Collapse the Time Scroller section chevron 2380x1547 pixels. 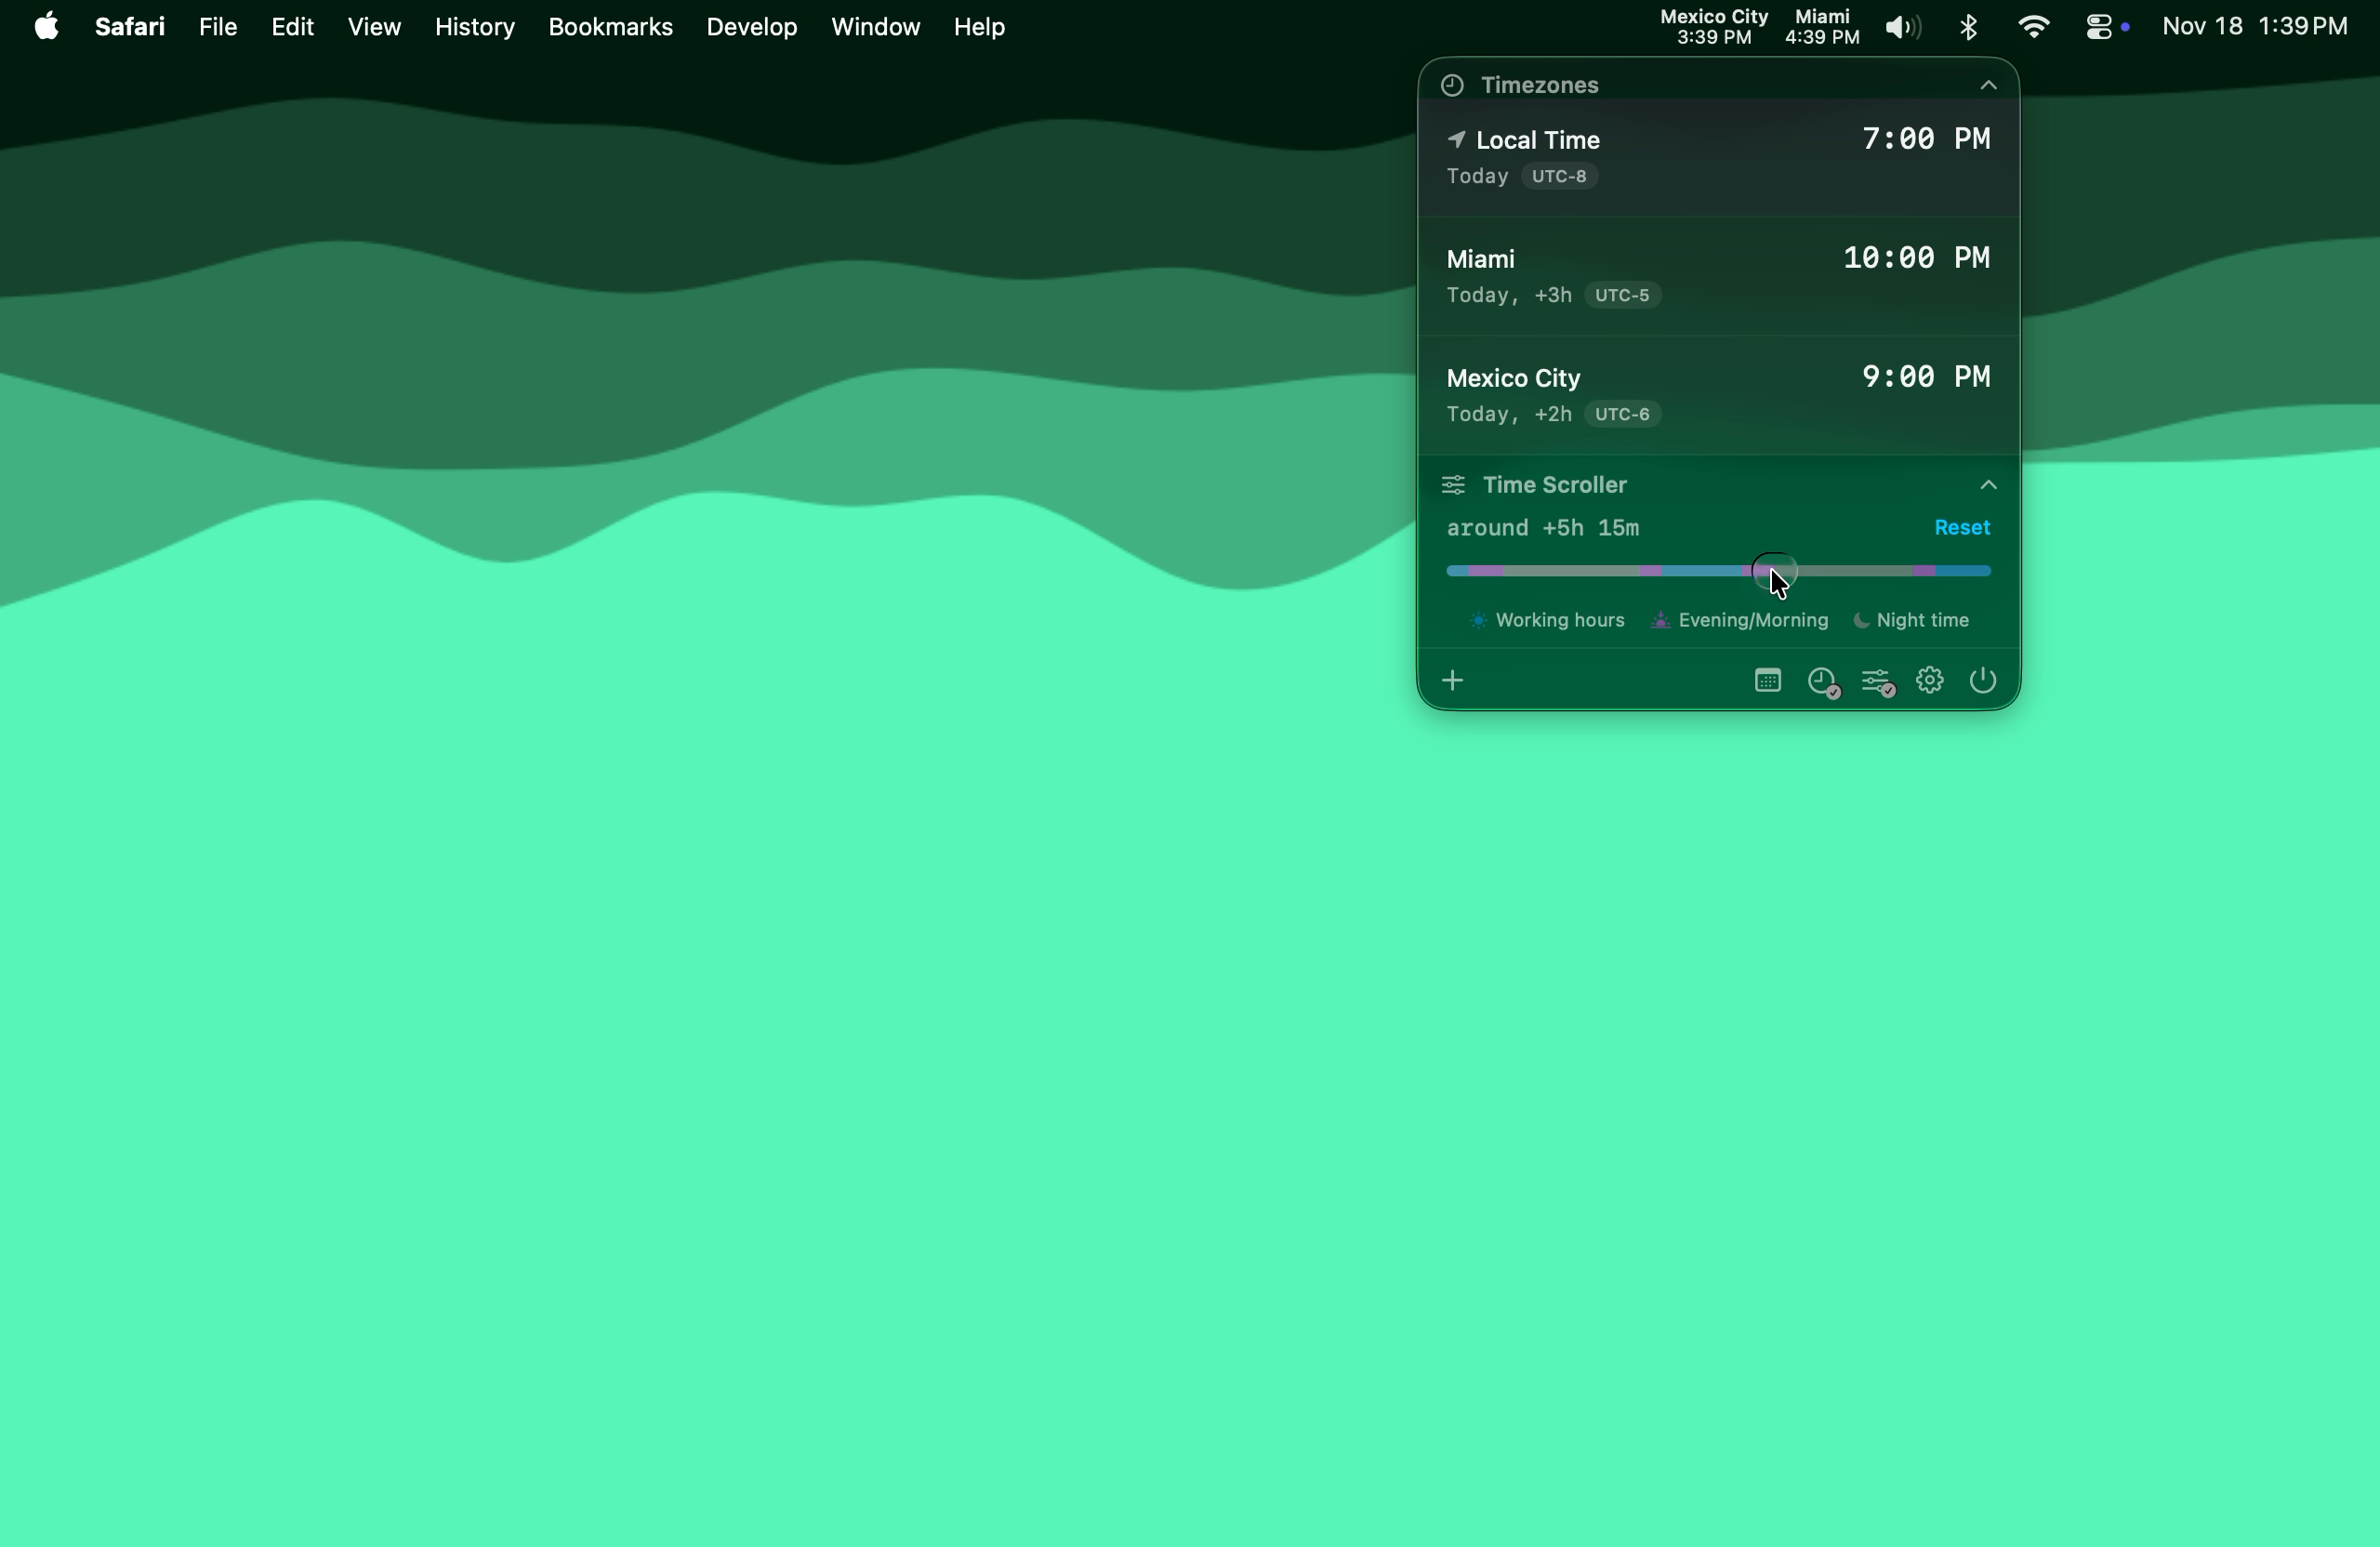pos(1988,485)
